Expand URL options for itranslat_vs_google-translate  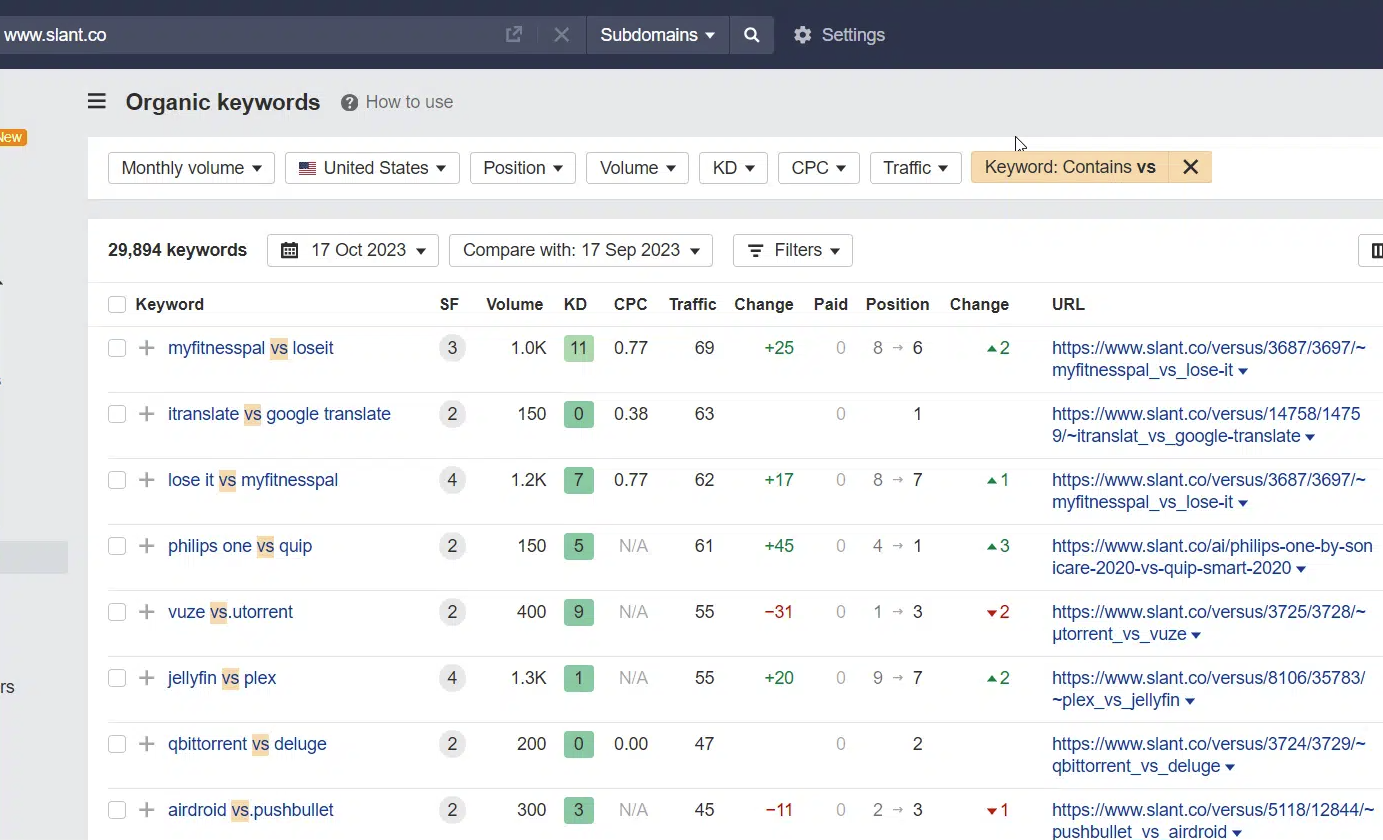click(1310, 437)
